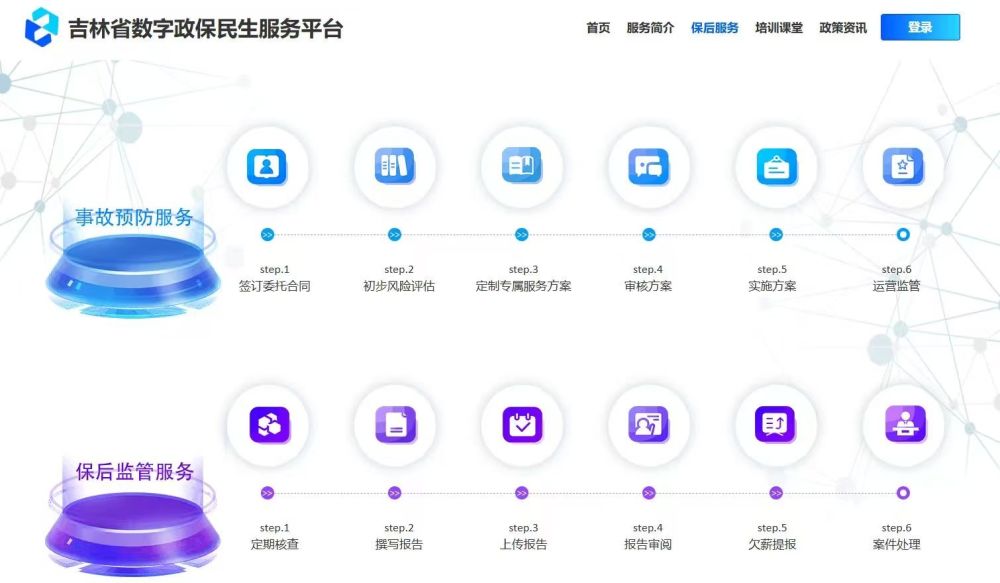Image resolution: width=1000 pixels, height=583 pixels.
Task: Click the 审核方案 chat icon
Action: pyautogui.click(x=648, y=166)
